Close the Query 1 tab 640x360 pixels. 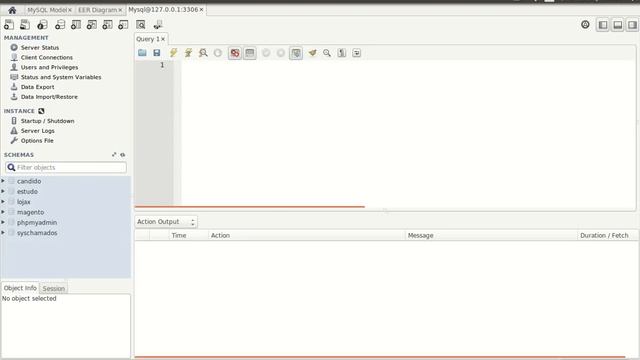click(163, 39)
